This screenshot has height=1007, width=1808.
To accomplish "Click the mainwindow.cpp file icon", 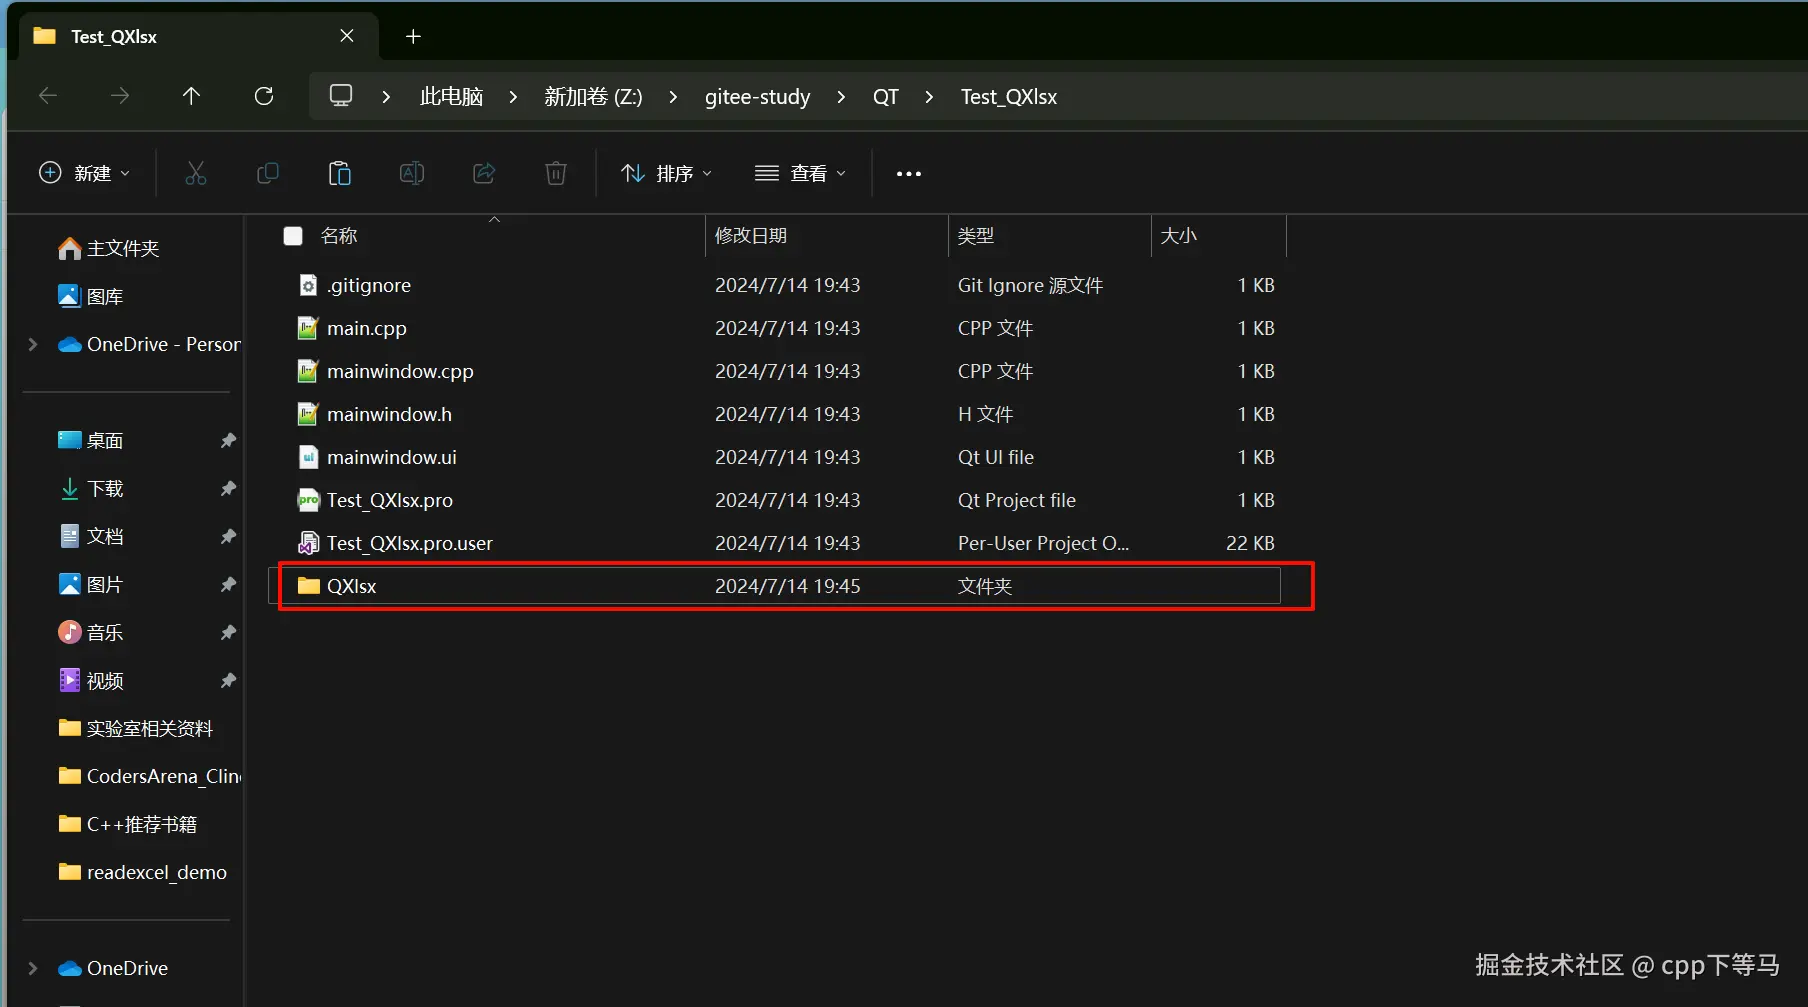I will pyautogui.click(x=308, y=372).
